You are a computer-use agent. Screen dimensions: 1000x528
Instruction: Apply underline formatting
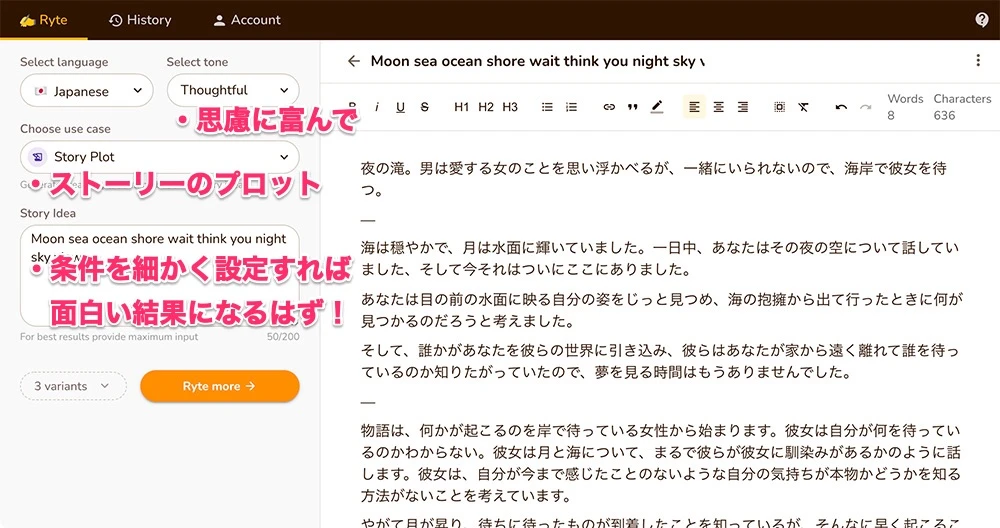click(401, 107)
